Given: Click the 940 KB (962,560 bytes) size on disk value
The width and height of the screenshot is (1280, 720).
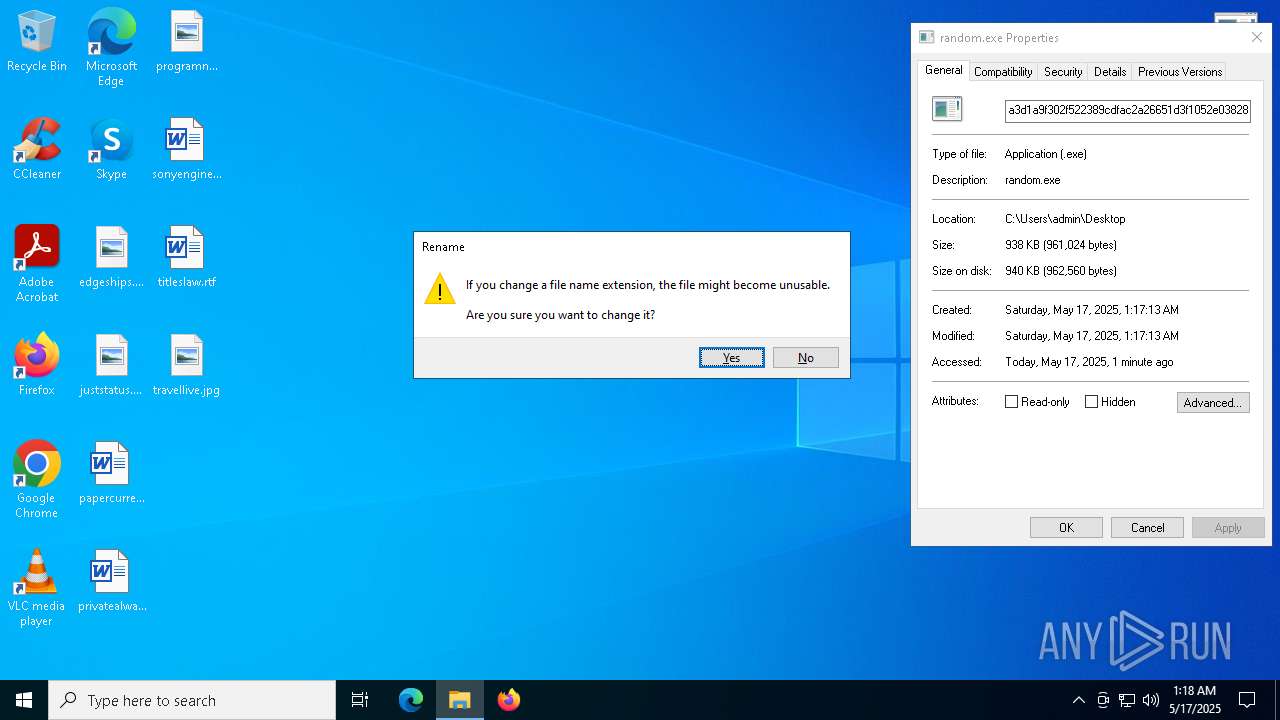Looking at the screenshot, I should (x=1061, y=271).
